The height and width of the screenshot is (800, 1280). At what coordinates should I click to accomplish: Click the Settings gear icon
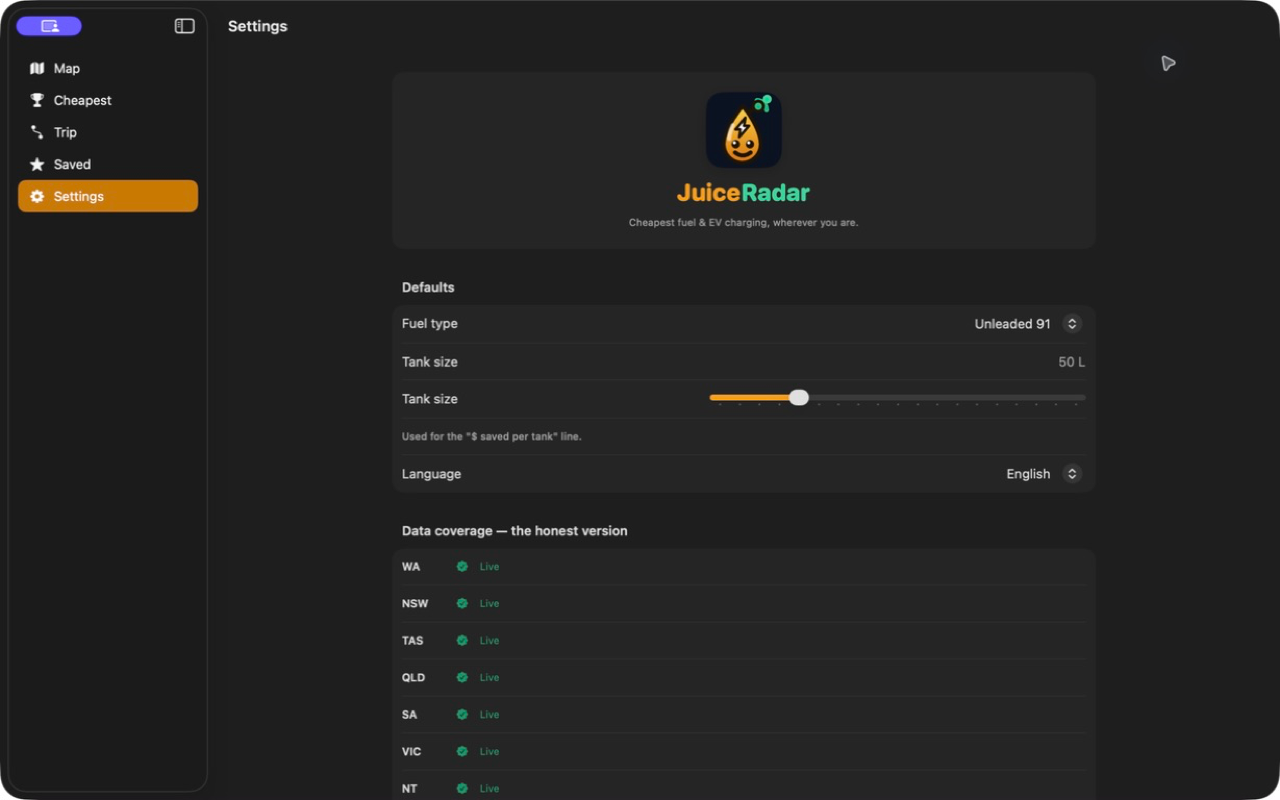point(37,197)
